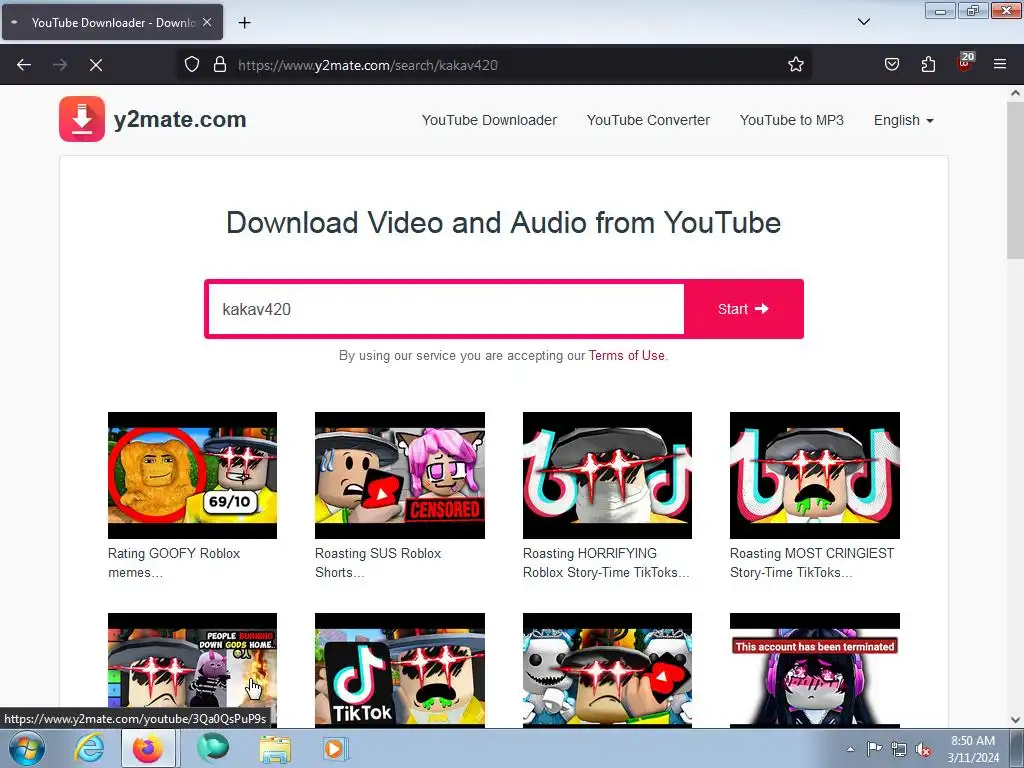1024x768 pixels.
Task: Click the scrollbar down arrow
Action: tap(1015, 720)
